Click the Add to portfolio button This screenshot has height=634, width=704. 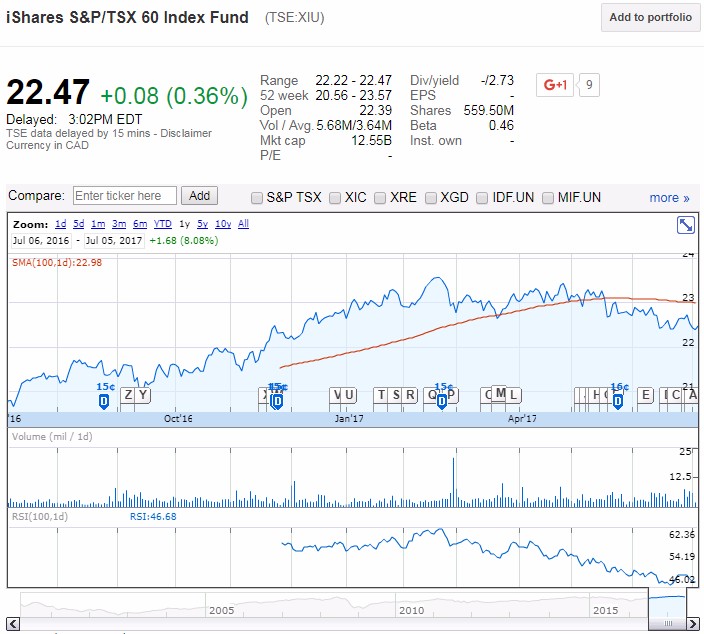coord(650,18)
